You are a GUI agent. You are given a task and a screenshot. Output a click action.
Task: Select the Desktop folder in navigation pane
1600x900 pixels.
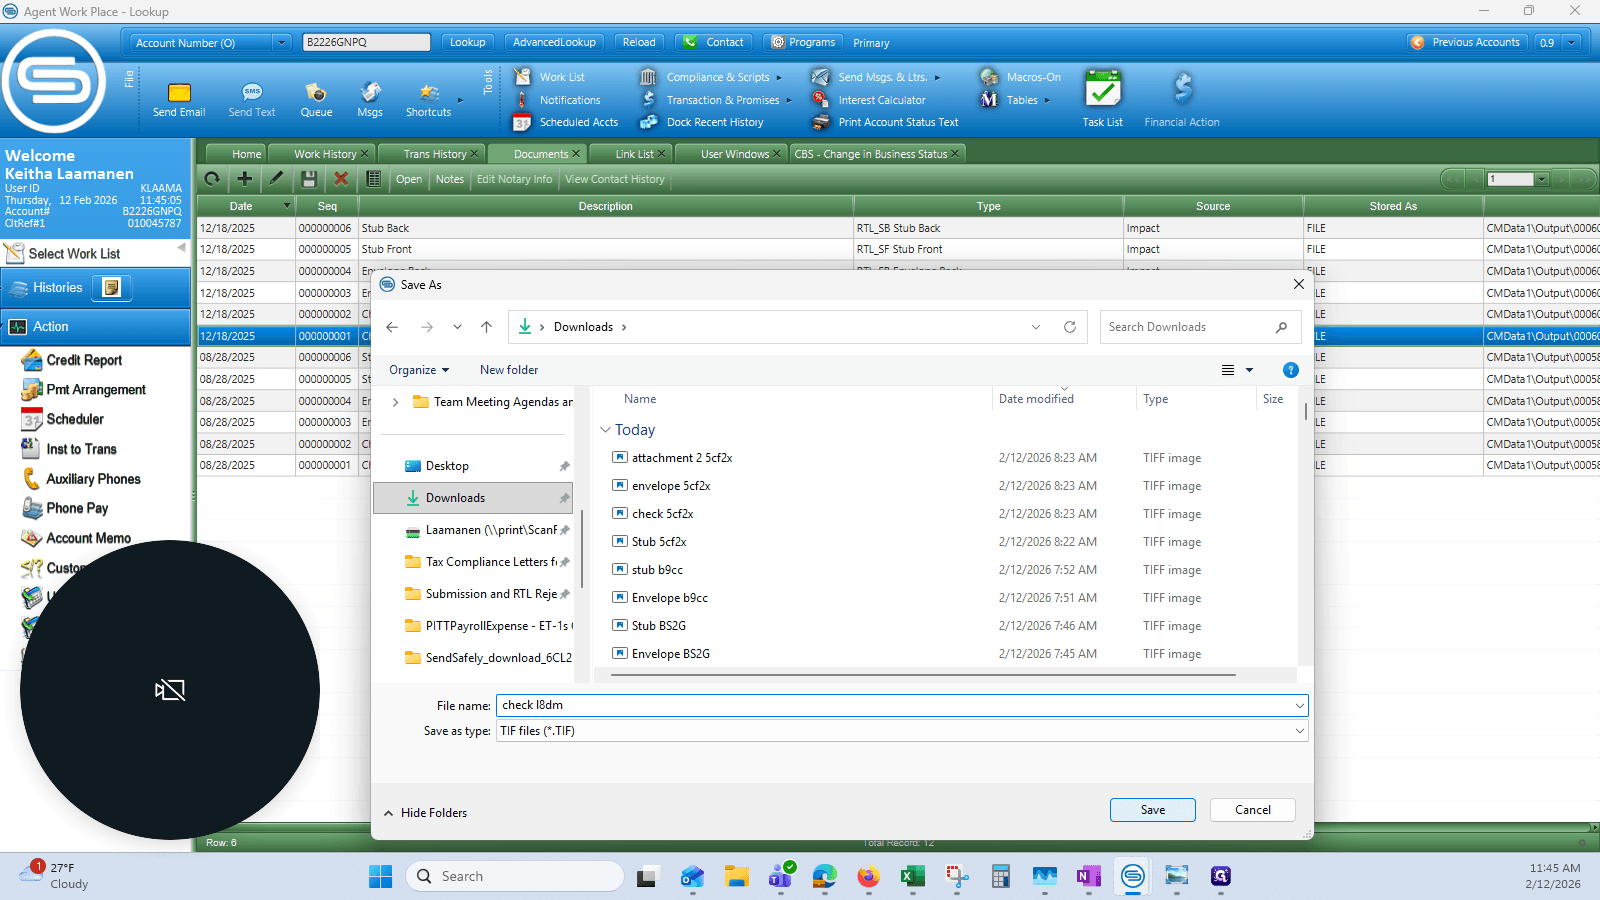coord(447,466)
